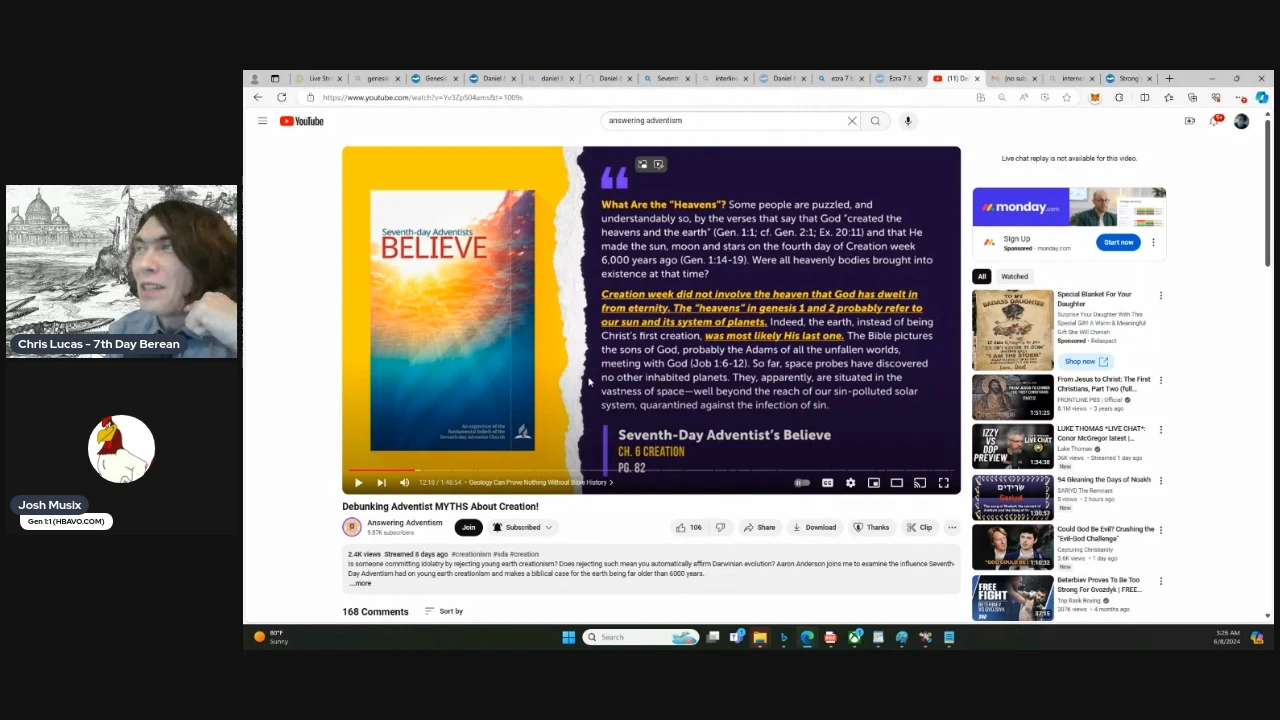
Task: Open 'Beterbiev Proves To Be Too Strong' video
Action: (1013, 598)
